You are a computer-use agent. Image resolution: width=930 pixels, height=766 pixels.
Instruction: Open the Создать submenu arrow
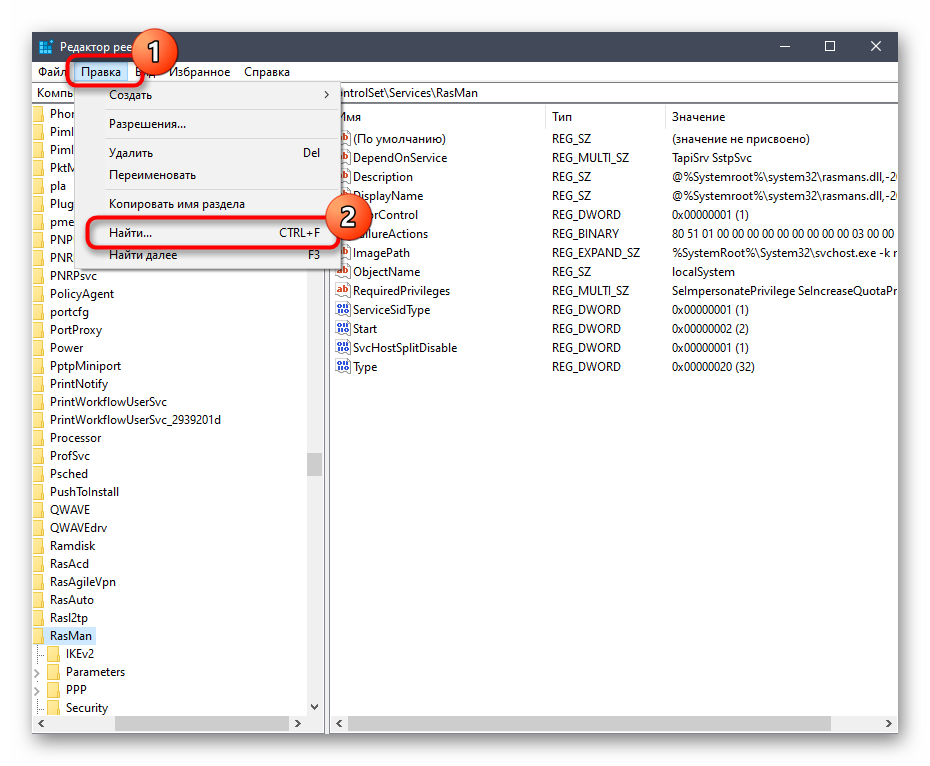325,95
